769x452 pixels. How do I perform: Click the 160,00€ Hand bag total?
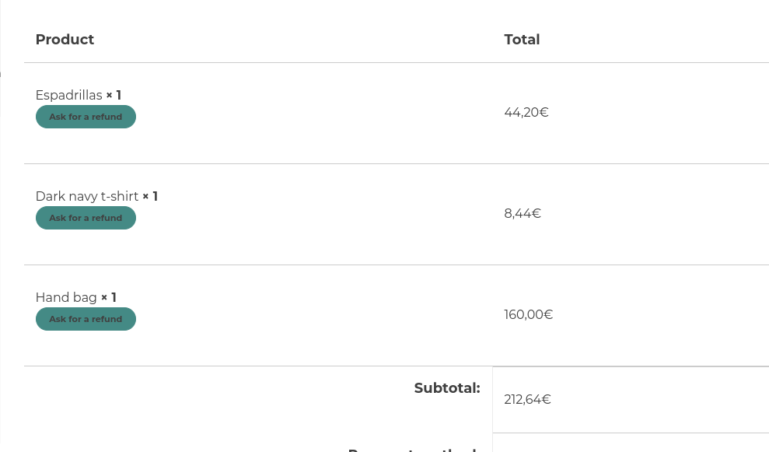click(x=528, y=314)
